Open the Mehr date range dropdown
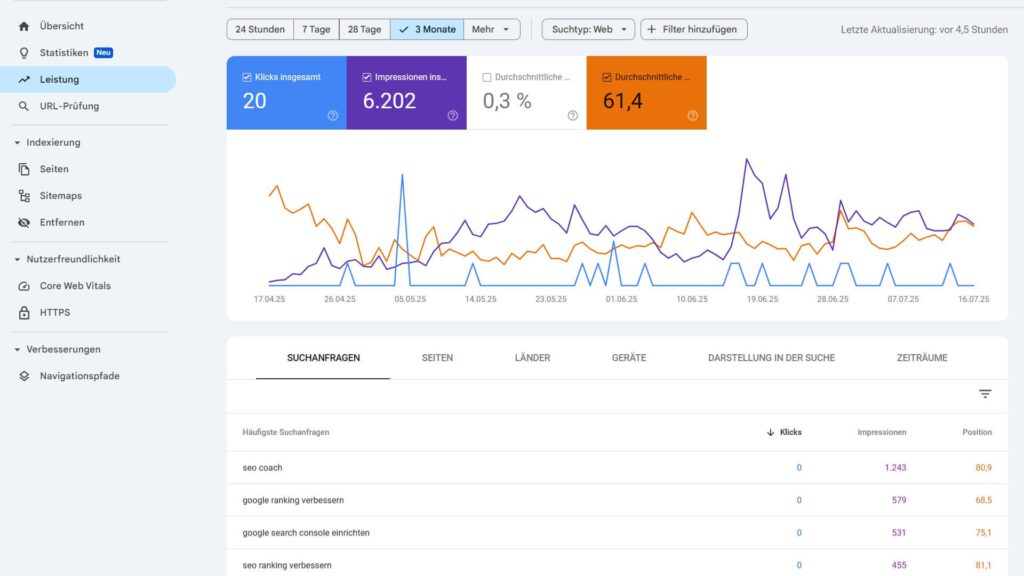Viewport: 1024px width, 576px height. click(x=492, y=30)
